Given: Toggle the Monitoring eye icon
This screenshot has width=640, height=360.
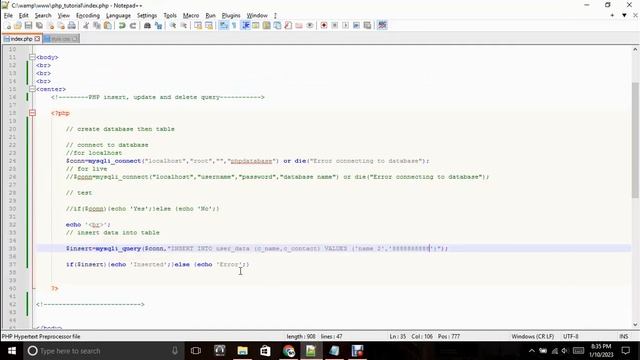Looking at the screenshot, I should [310, 26].
